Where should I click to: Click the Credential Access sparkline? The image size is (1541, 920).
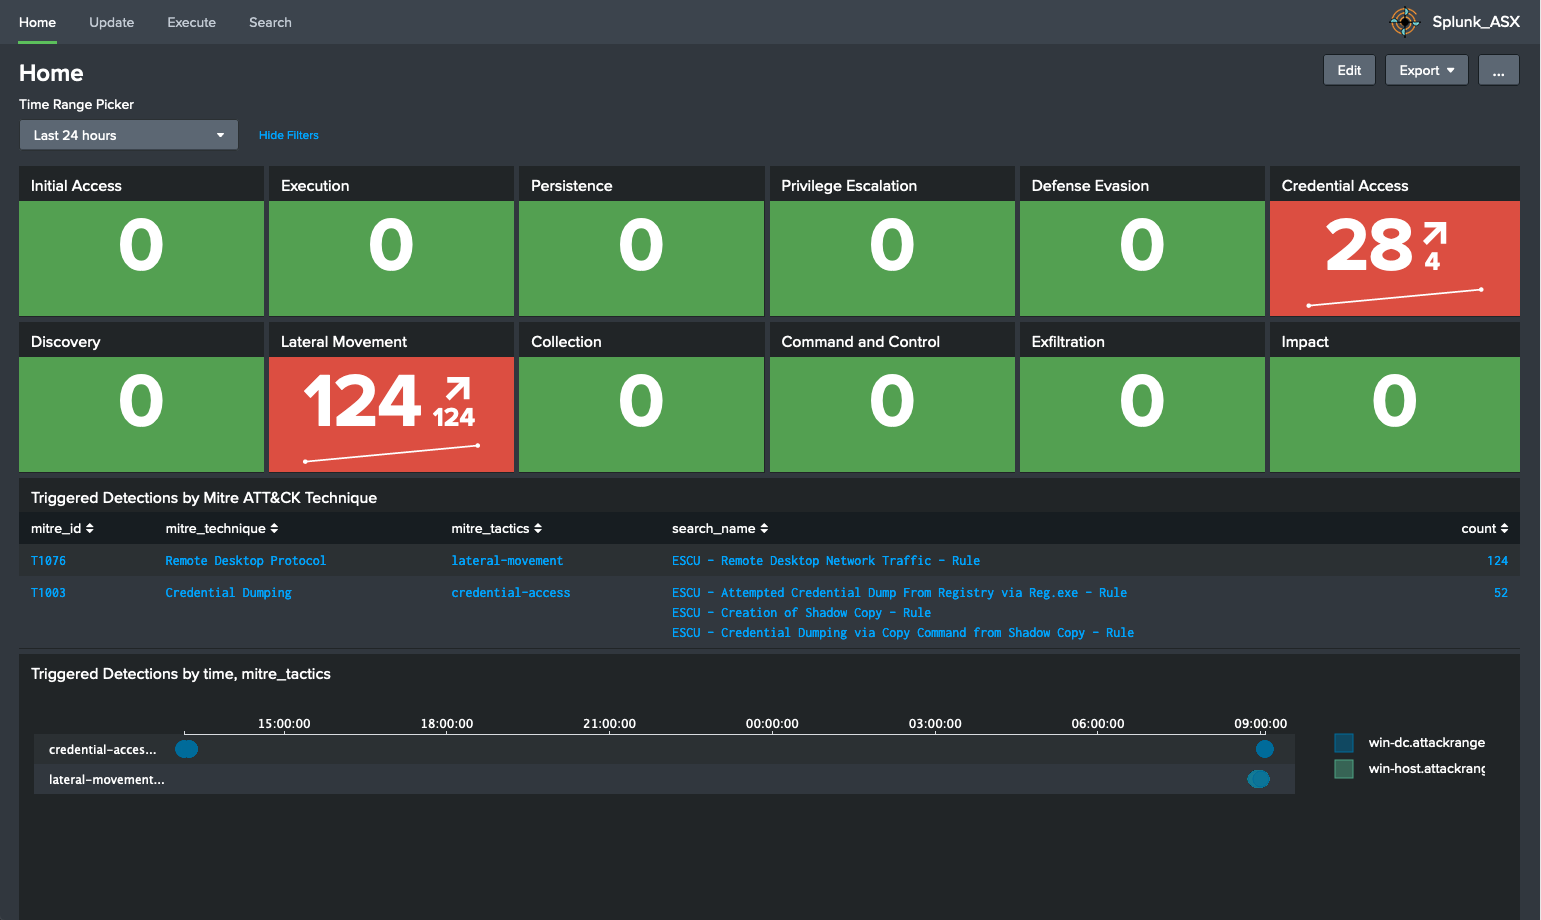click(x=1394, y=297)
